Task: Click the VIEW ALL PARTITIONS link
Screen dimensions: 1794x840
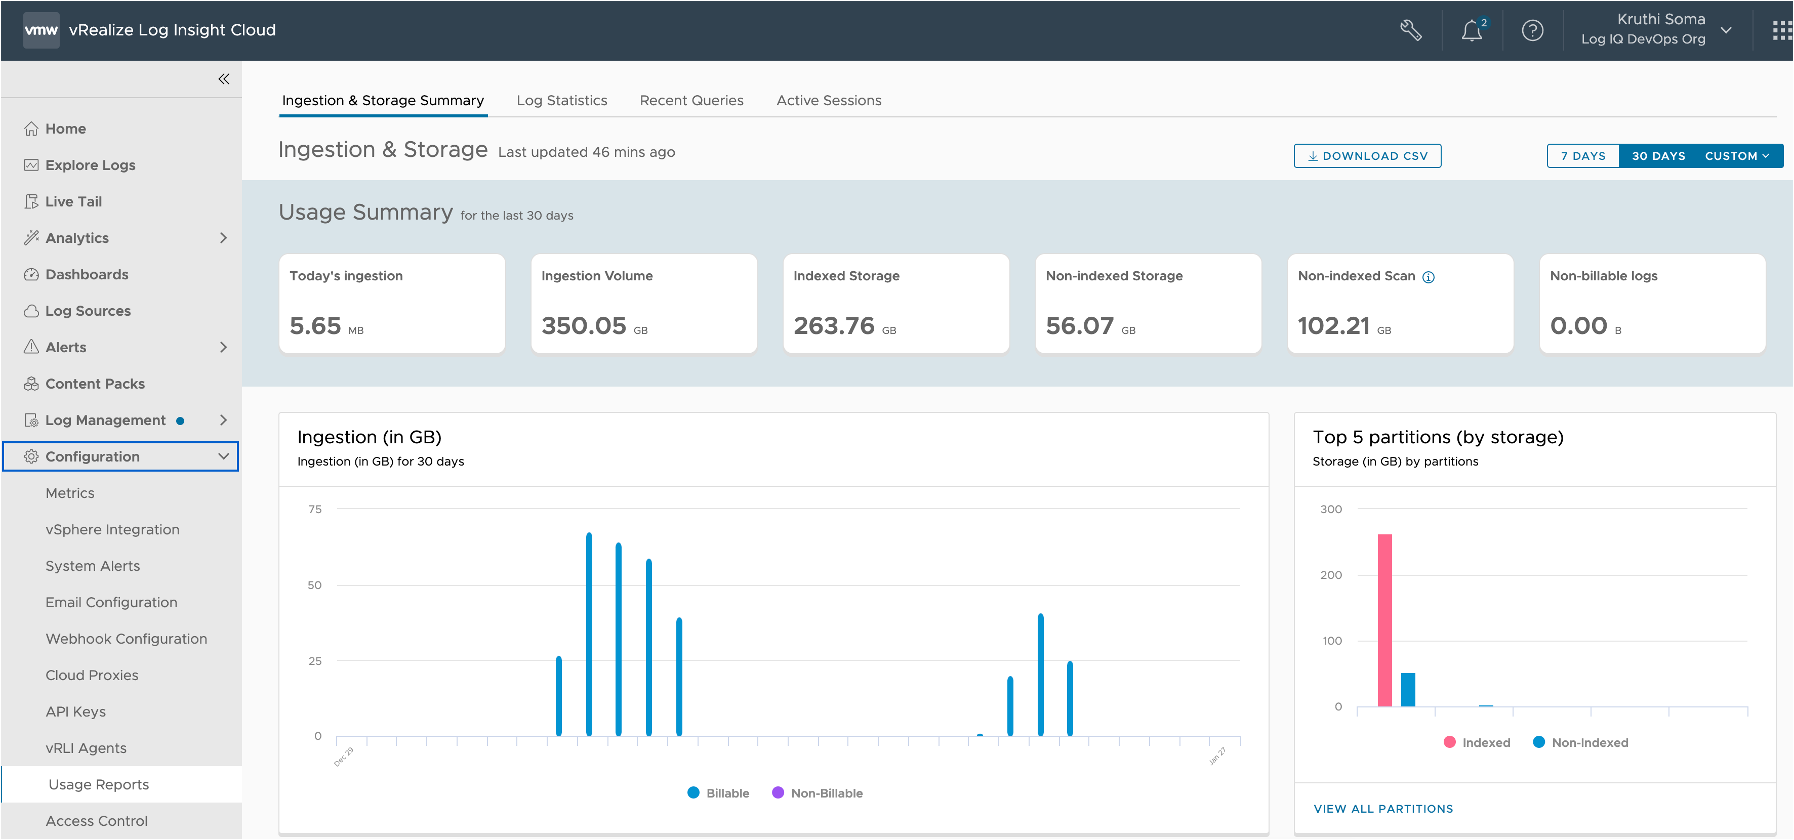Action: 1383,809
